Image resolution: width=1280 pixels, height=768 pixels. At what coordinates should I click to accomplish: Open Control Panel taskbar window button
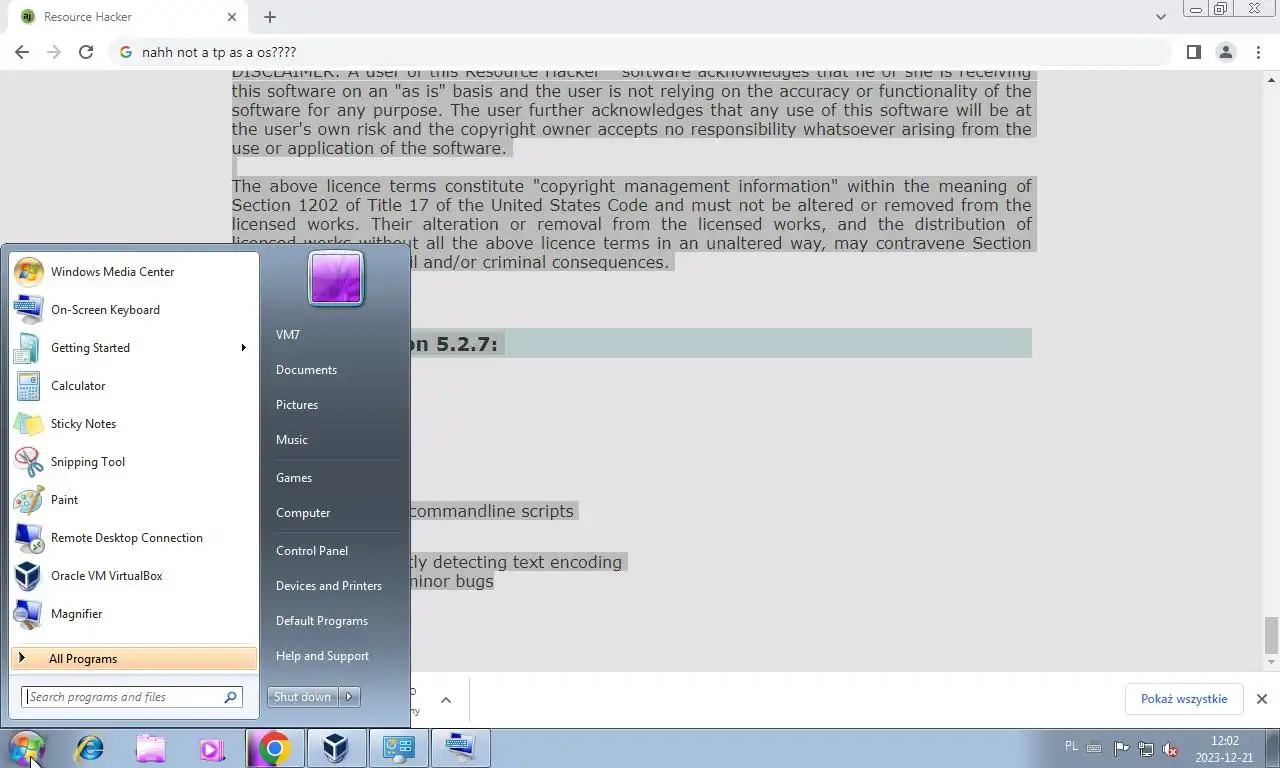pyautogui.click(x=399, y=748)
